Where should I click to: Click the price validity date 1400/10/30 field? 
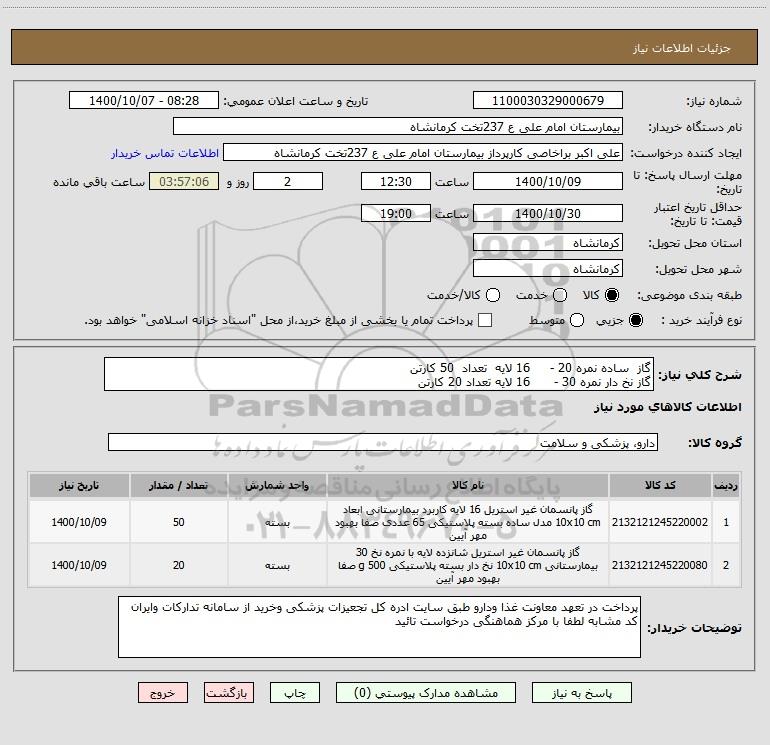[x=548, y=214]
